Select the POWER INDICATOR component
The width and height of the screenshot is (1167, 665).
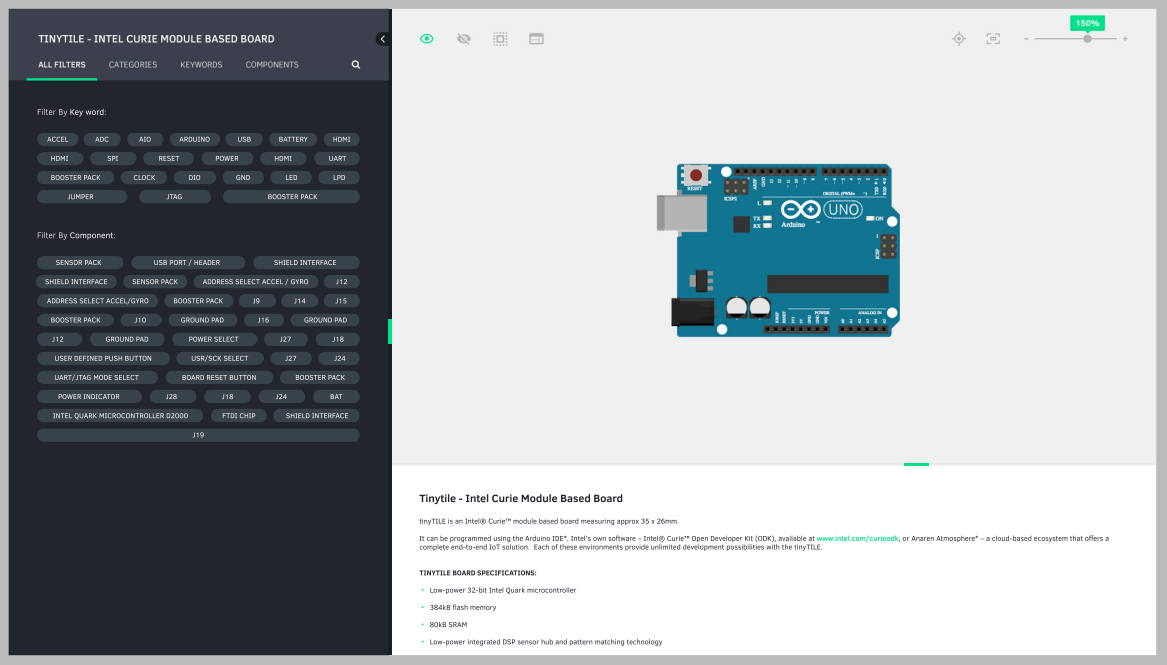point(89,398)
